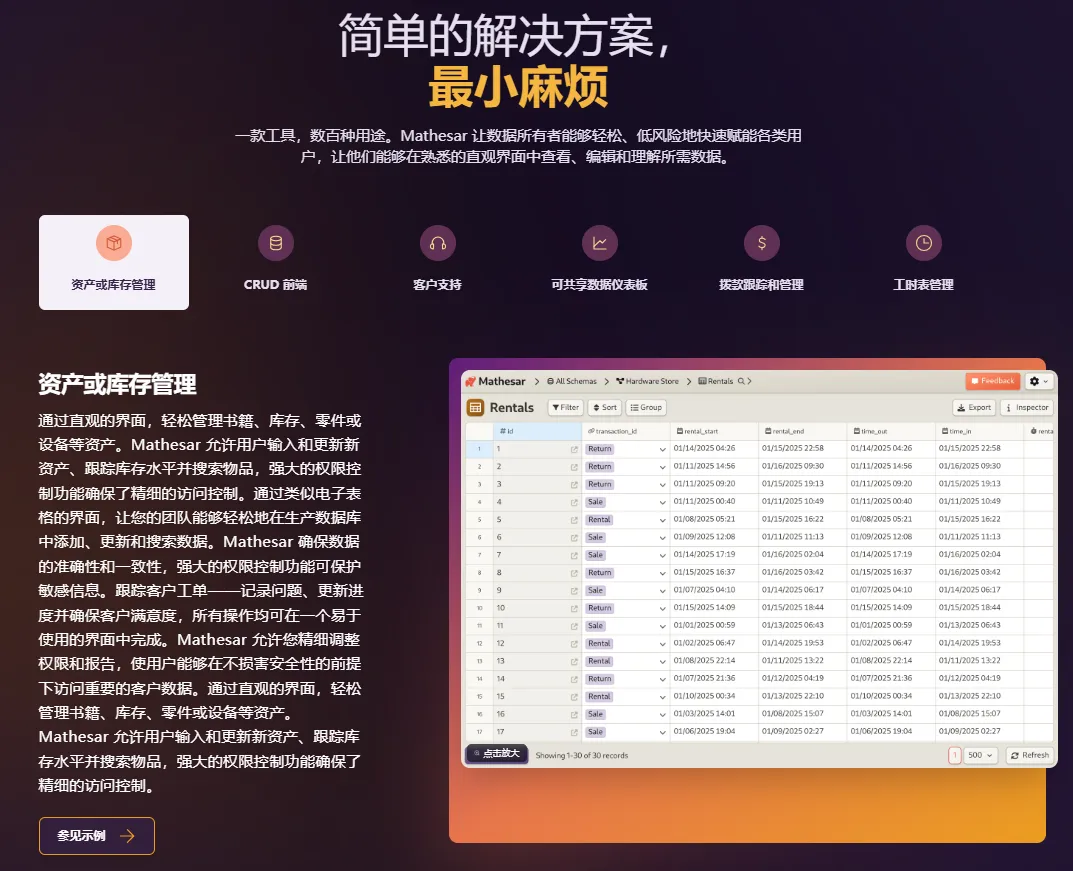This screenshot has height=871, width=1073.
Task: Click the line chart dashboard icon
Action: tap(599, 243)
